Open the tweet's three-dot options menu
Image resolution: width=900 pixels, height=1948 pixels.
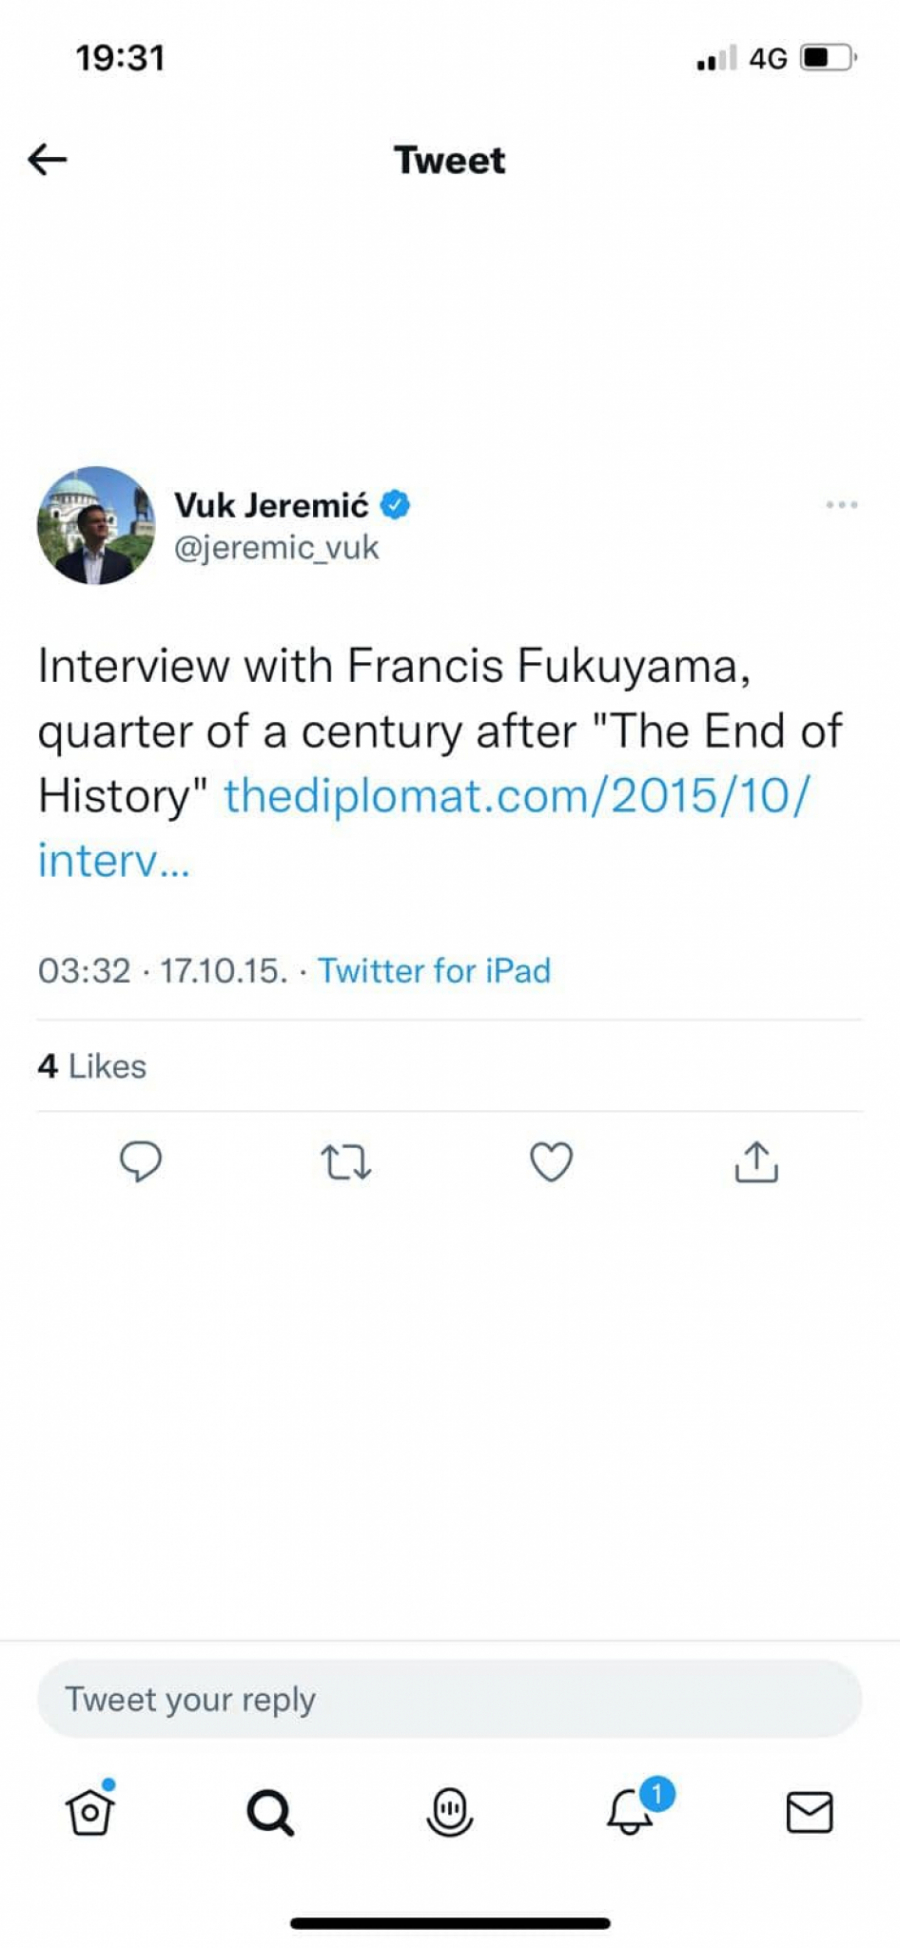841,505
